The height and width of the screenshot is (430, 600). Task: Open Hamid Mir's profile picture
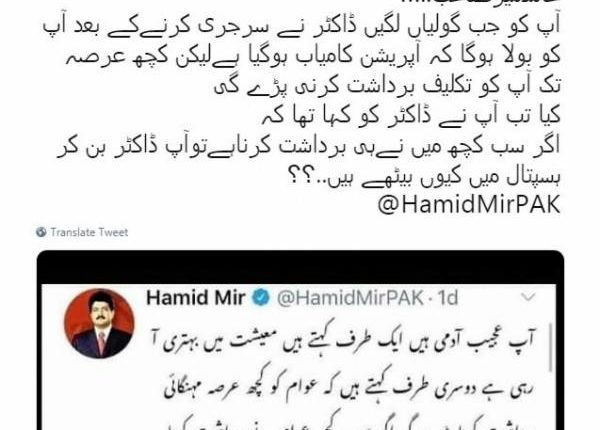99,324
